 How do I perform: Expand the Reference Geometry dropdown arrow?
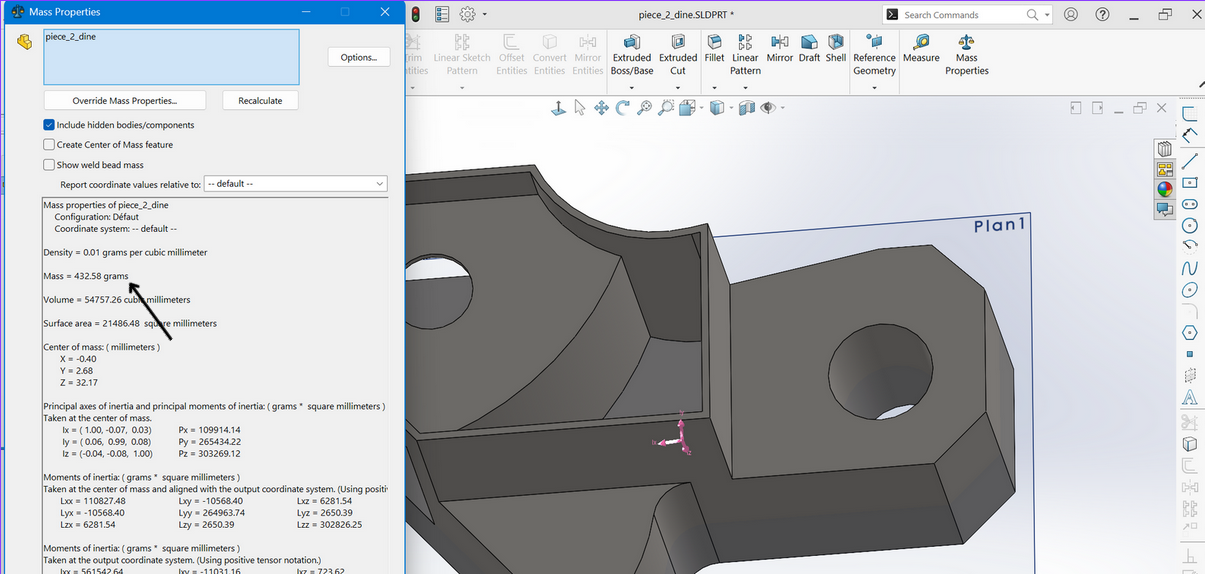(x=874, y=87)
